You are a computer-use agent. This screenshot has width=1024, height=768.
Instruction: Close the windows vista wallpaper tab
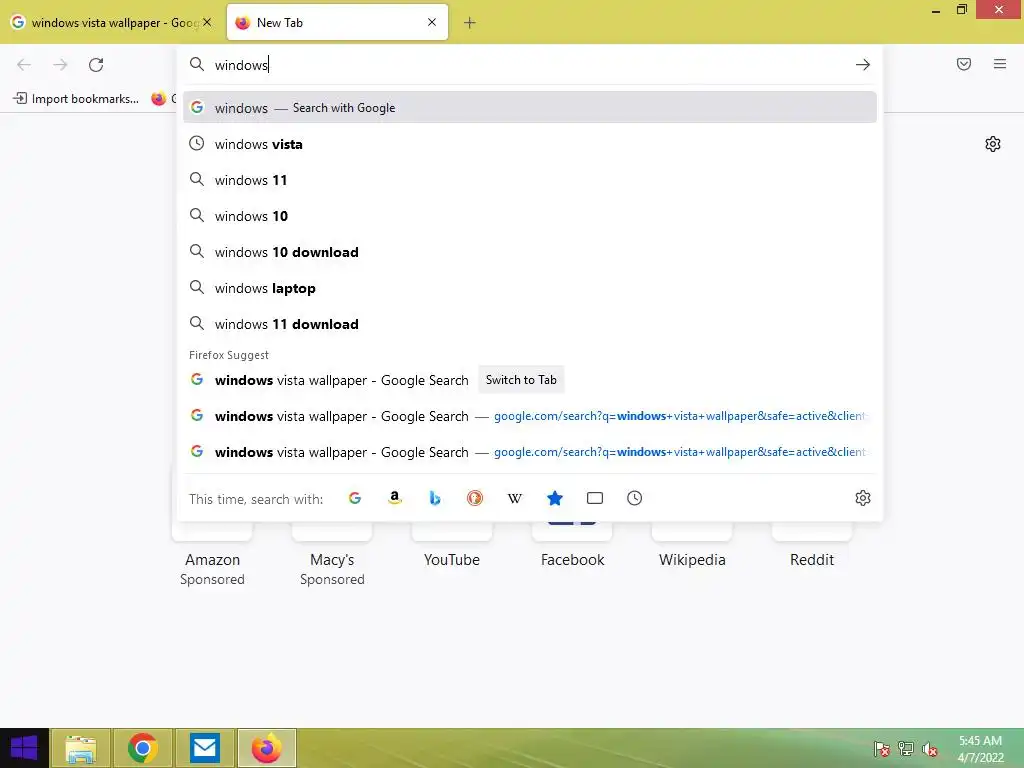[x=207, y=22]
